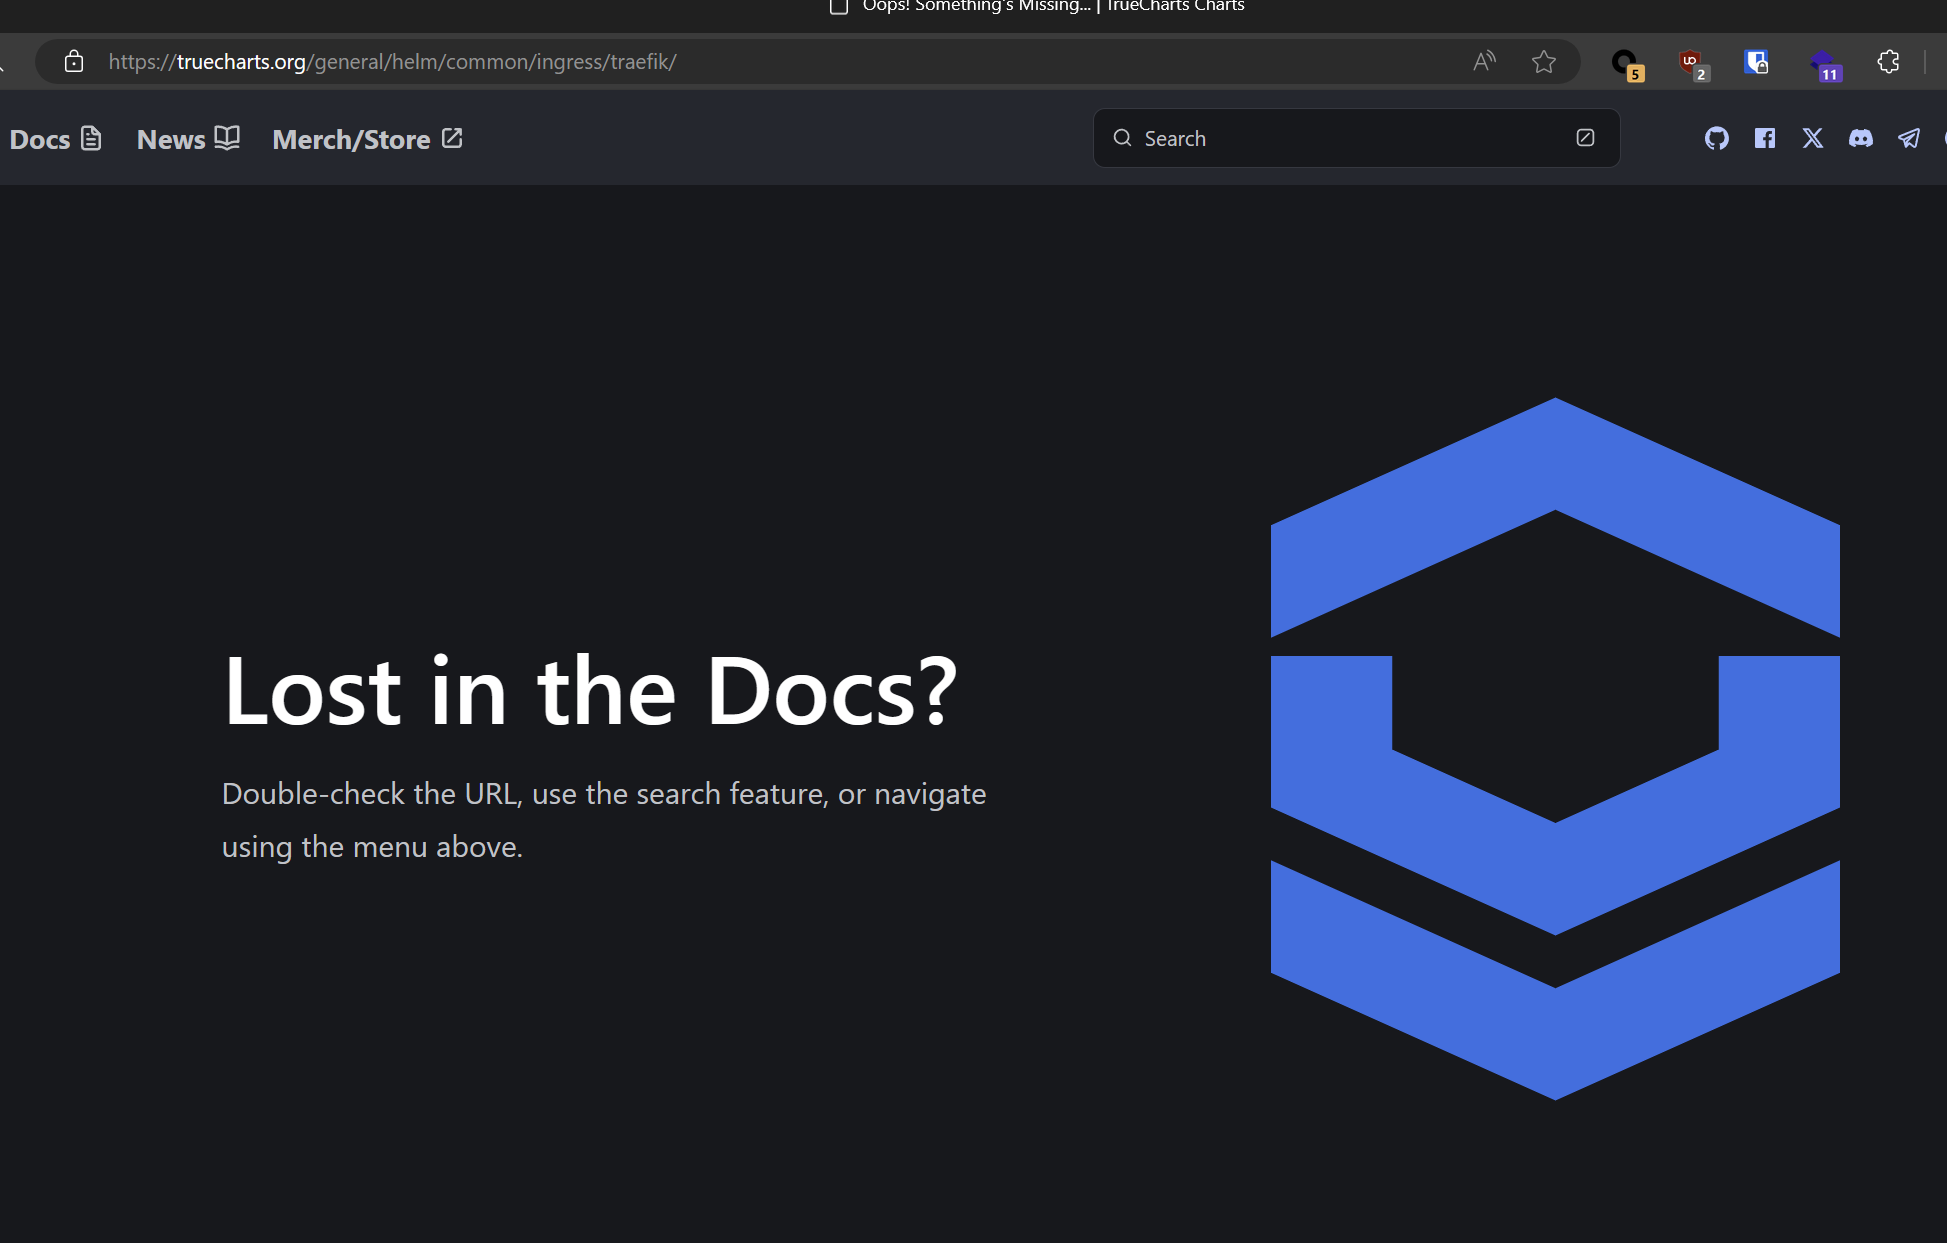Click the black circle extension with badge 5
Viewport: 1947px width, 1243px height.
[1626, 64]
